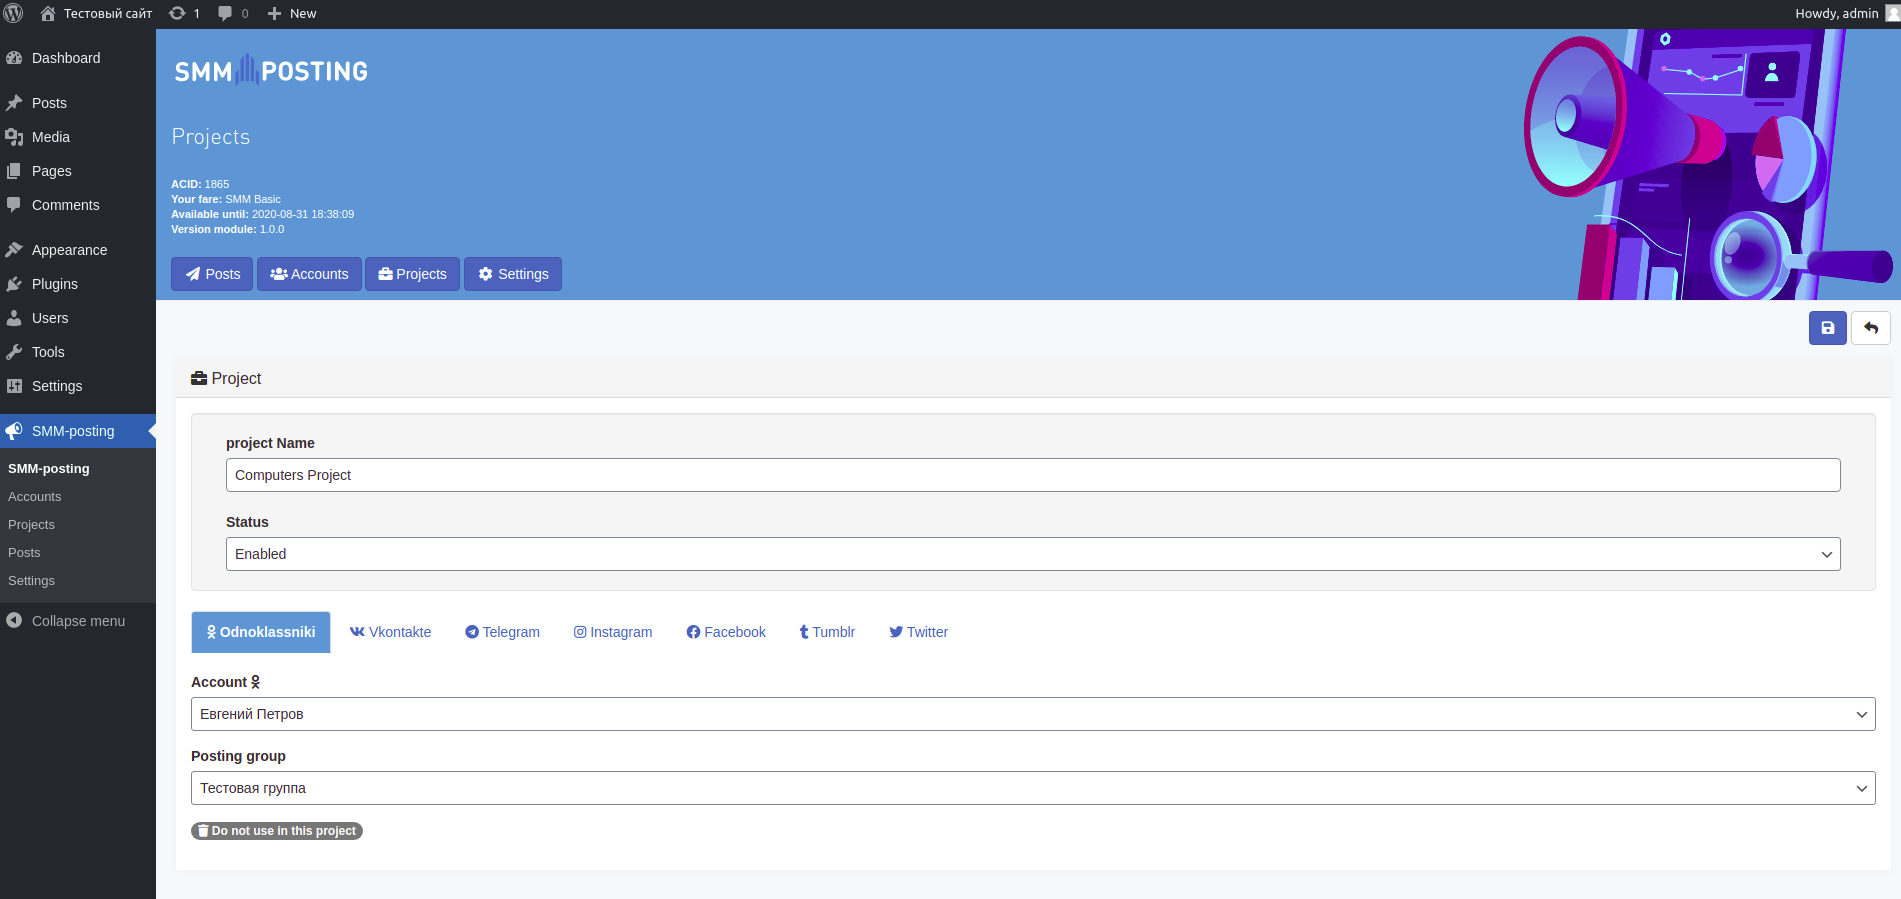1901x899 pixels.
Task: Click the Projects page heading
Action: pyautogui.click(x=211, y=137)
